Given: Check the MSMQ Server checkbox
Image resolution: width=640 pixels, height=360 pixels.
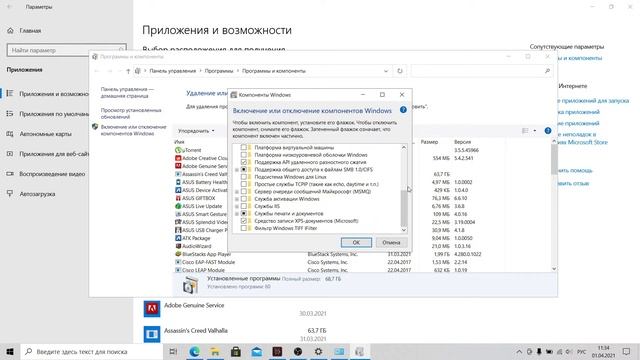Looking at the screenshot, I should [x=244, y=191].
